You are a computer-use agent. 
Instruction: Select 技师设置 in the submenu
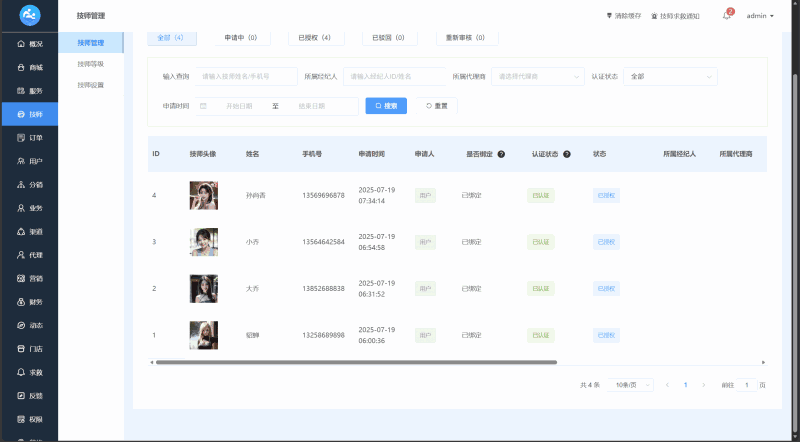click(x=91, y=85)
